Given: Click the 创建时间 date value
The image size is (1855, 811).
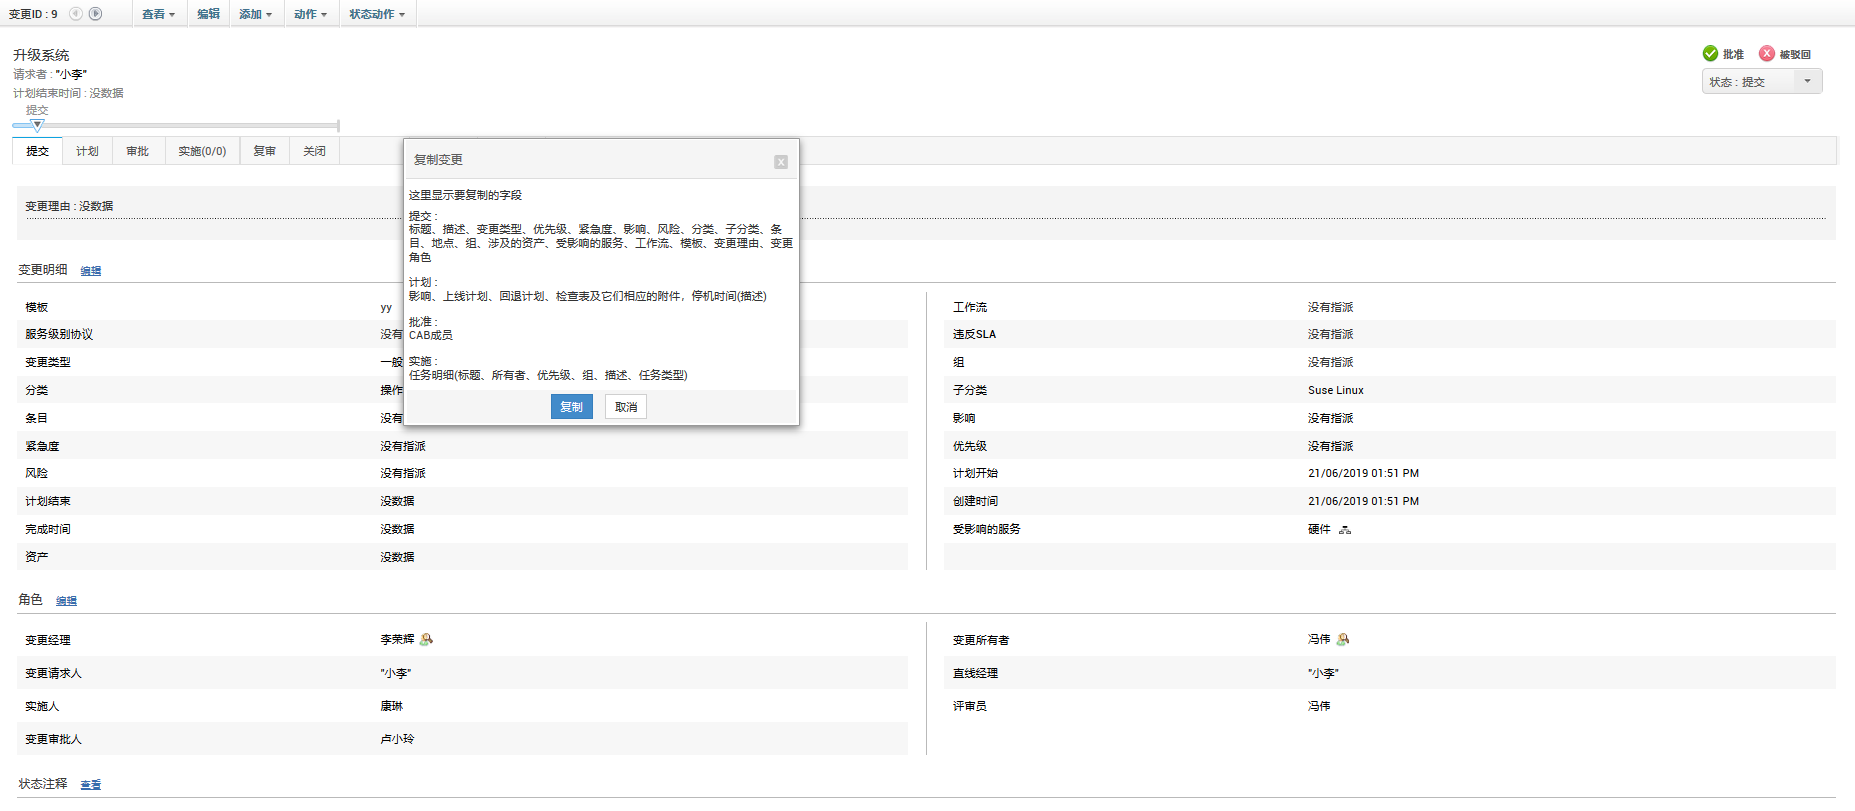Looking at the screenshot, I should click(x=1363, y=502).
